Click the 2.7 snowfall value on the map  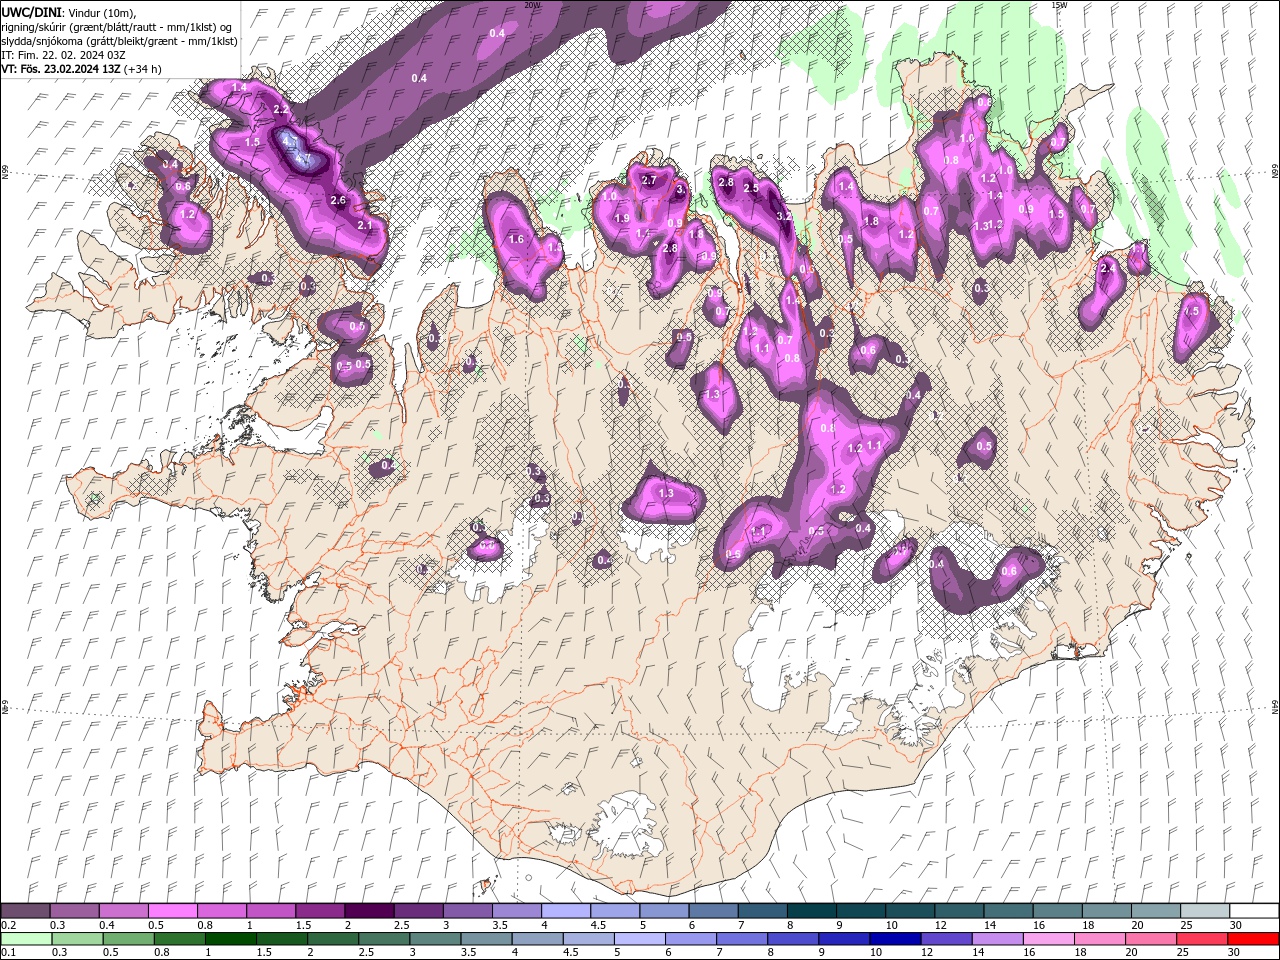[649, 181]
